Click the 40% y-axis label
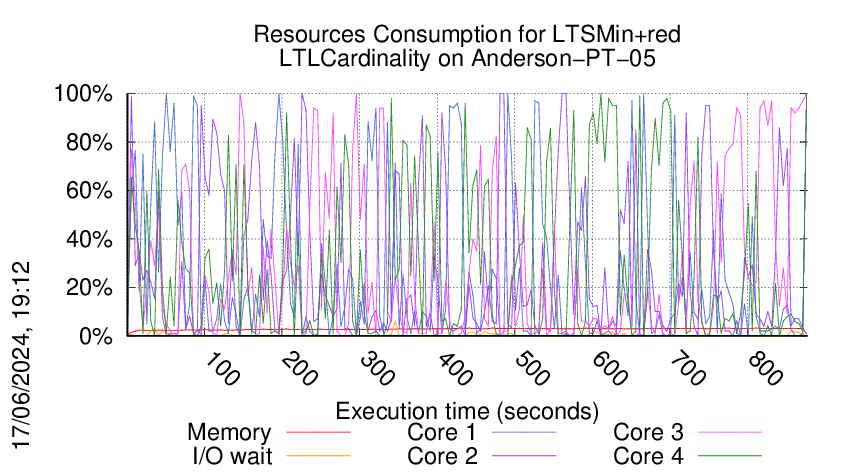 tap(89, 239)
